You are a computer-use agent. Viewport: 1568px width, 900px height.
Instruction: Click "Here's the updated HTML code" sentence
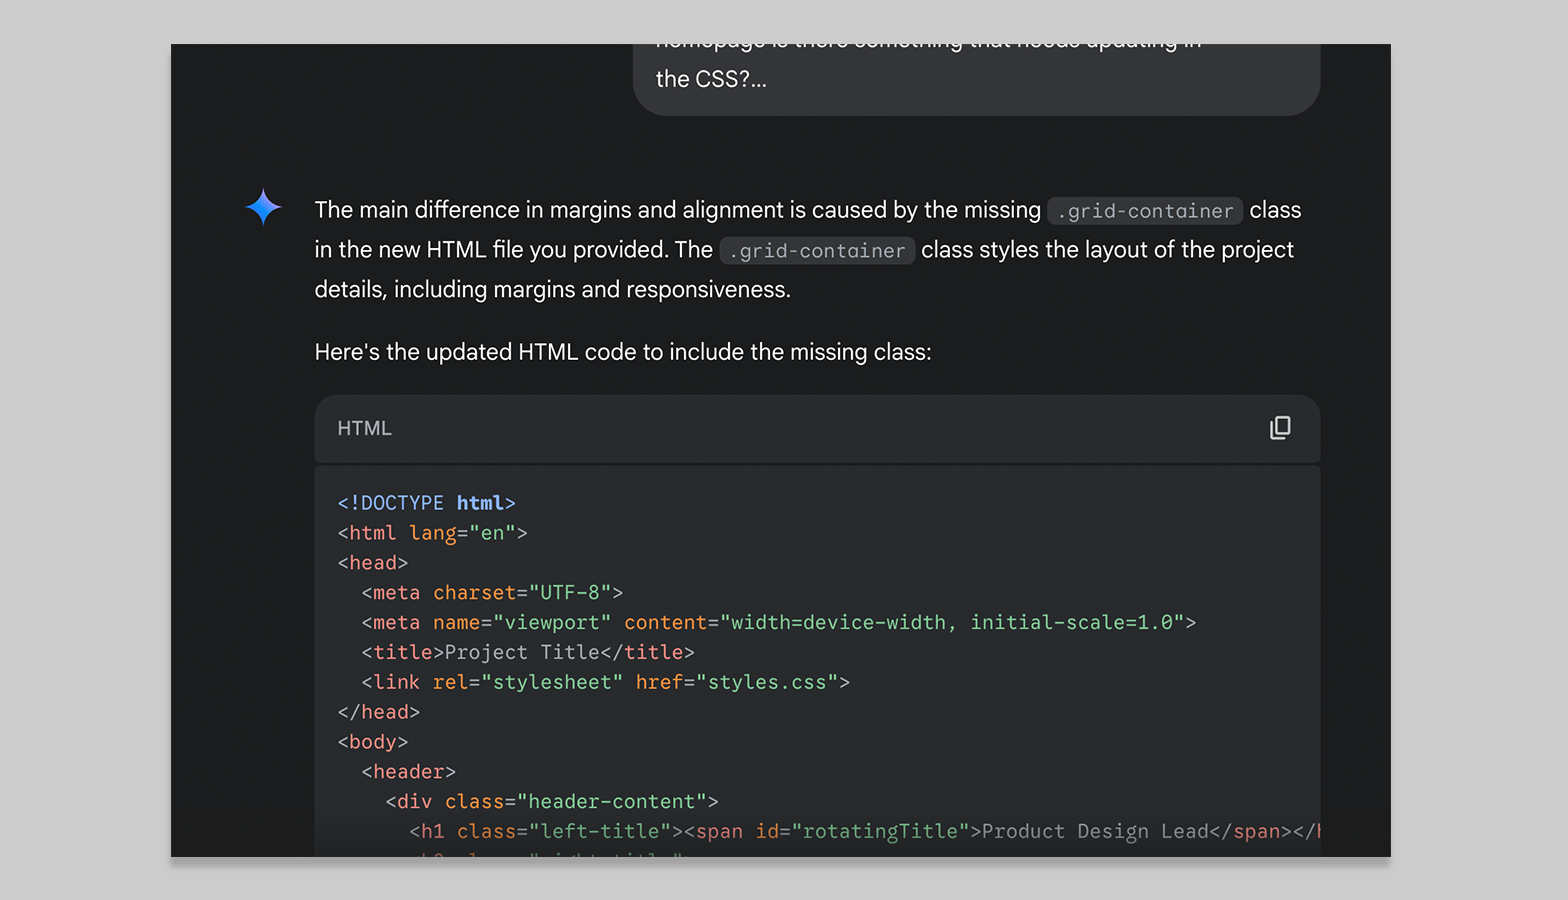(622, 352)
